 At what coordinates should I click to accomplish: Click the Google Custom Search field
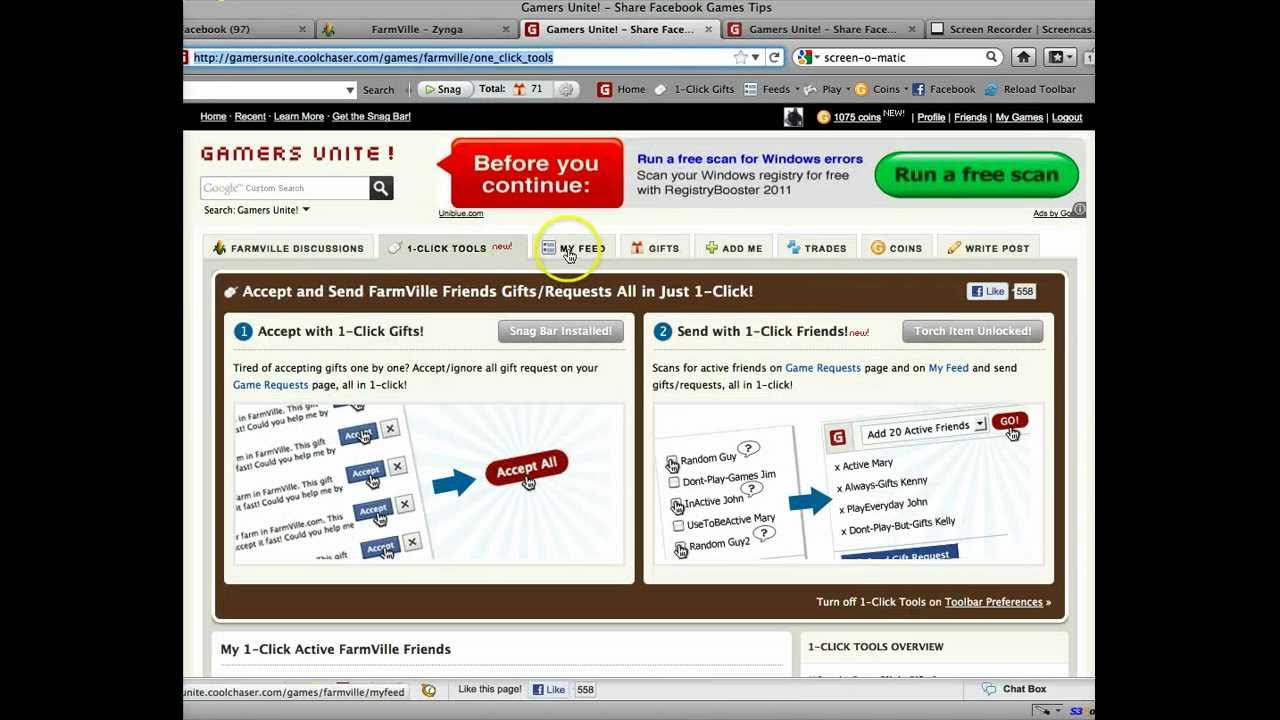pyautogui.click(x=285, y=188)
